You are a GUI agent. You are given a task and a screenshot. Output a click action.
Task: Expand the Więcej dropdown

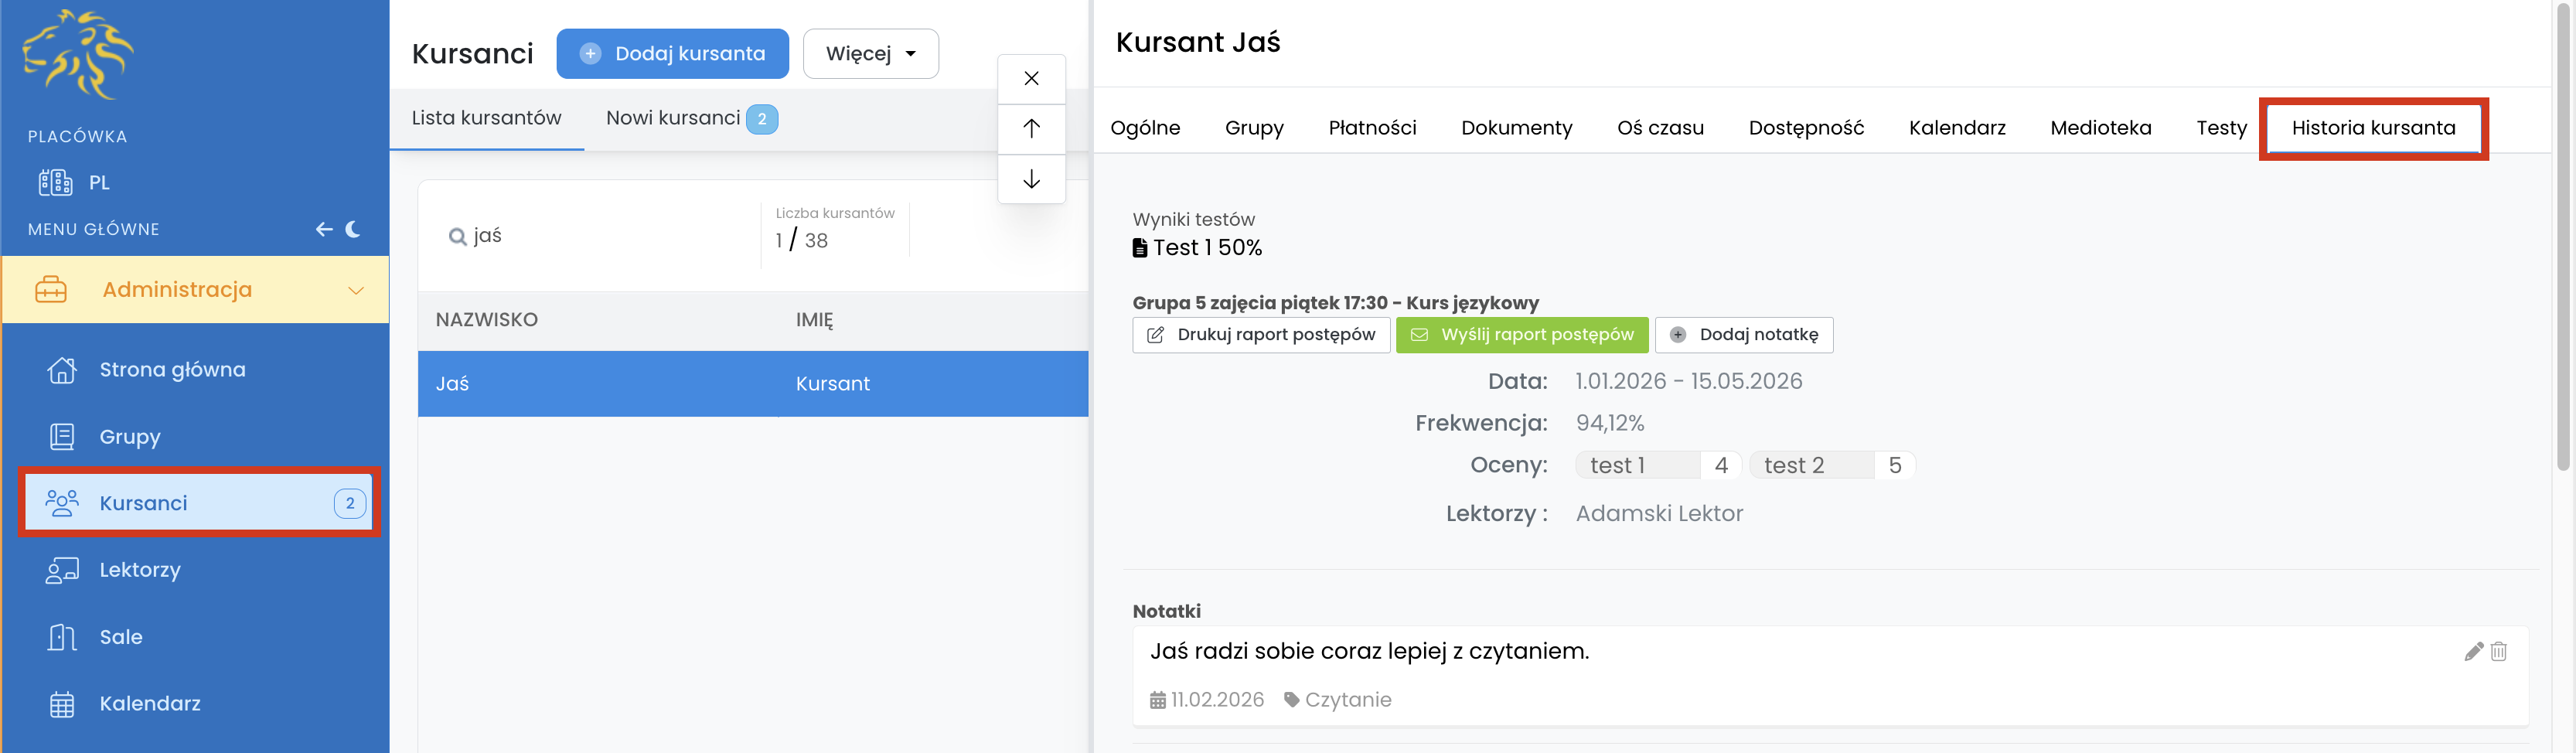click(870, 54)
